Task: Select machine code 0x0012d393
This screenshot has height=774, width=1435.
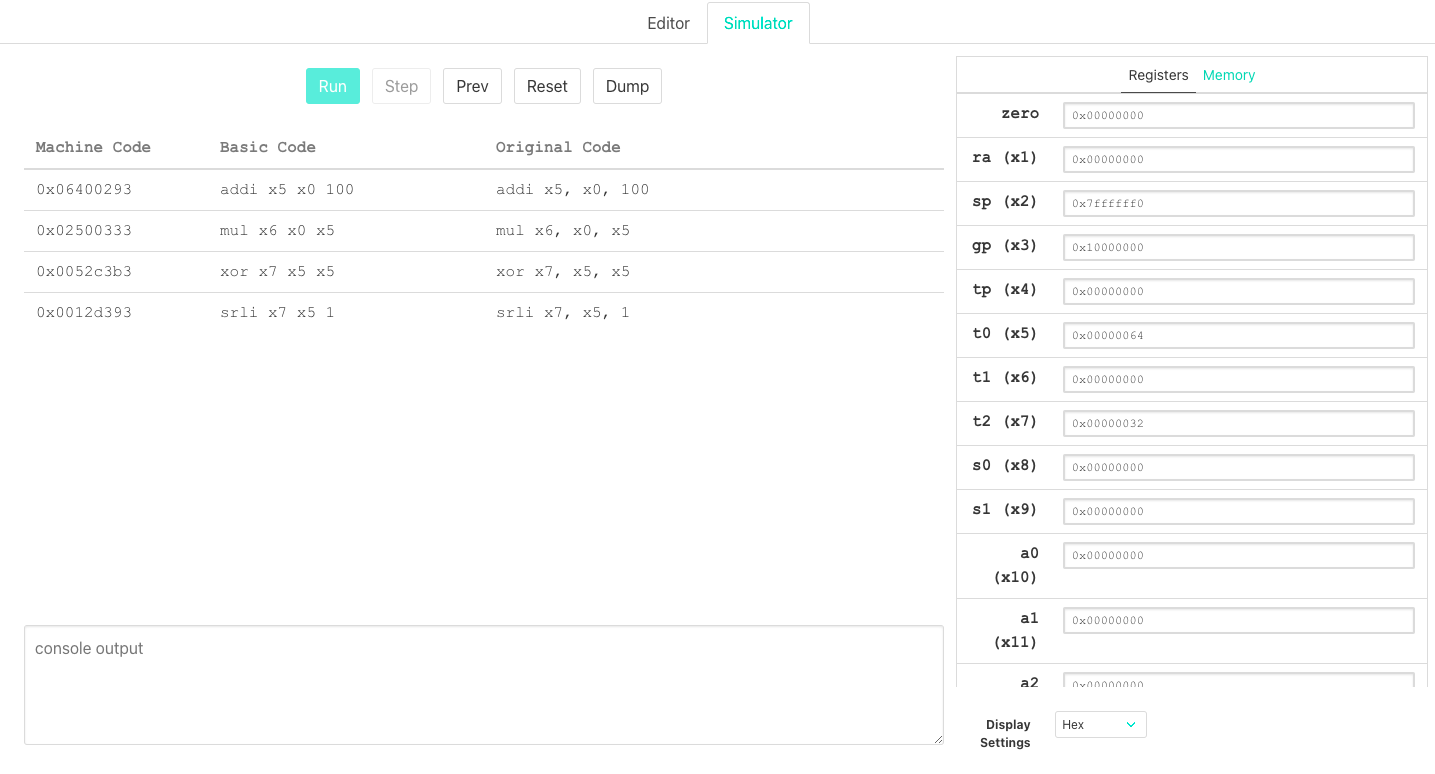Action: (x=84, y=313)
